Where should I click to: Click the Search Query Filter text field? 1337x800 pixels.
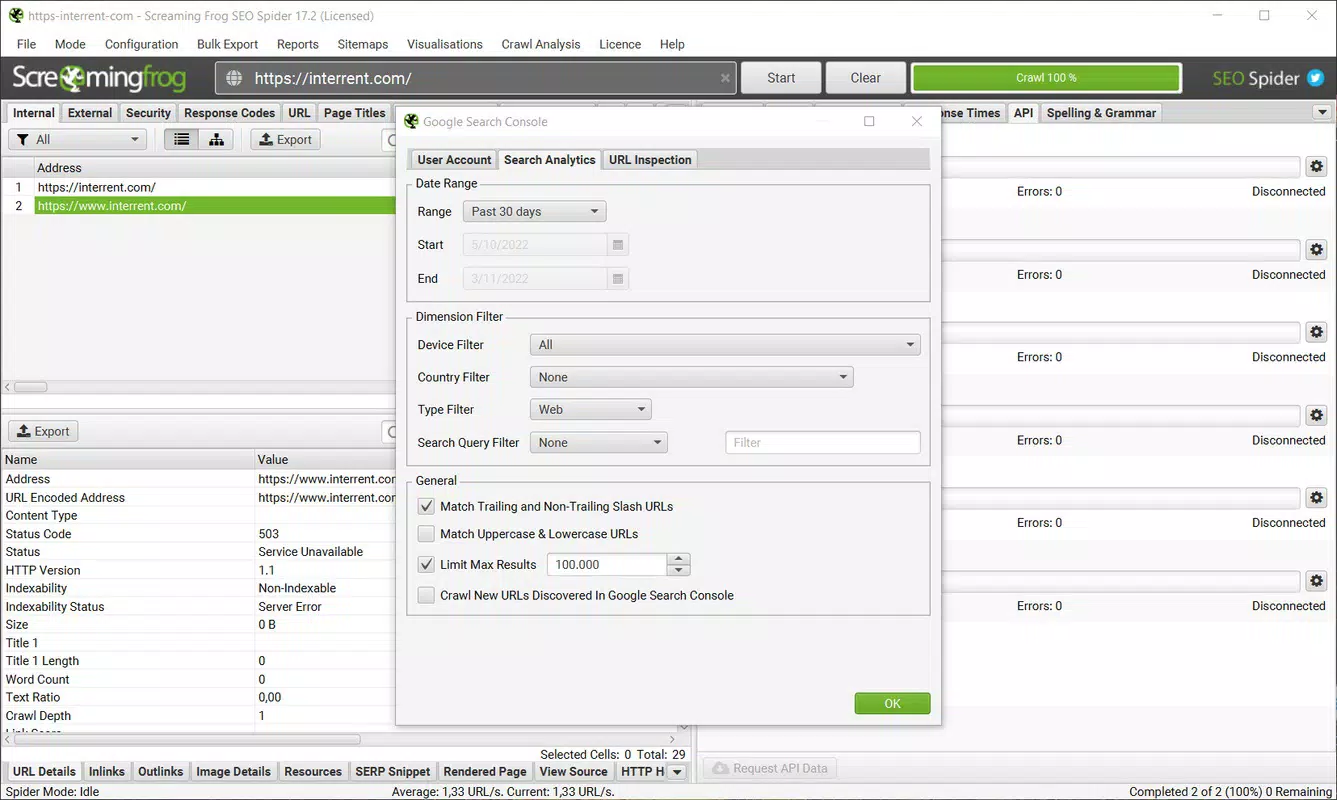coord(823,443)
